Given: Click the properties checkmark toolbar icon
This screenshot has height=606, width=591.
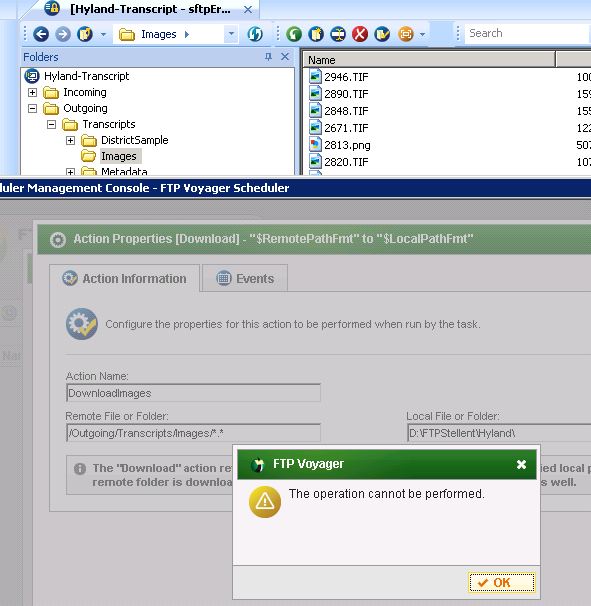Looking at the screenshot, I should click(x=382, y=34).
